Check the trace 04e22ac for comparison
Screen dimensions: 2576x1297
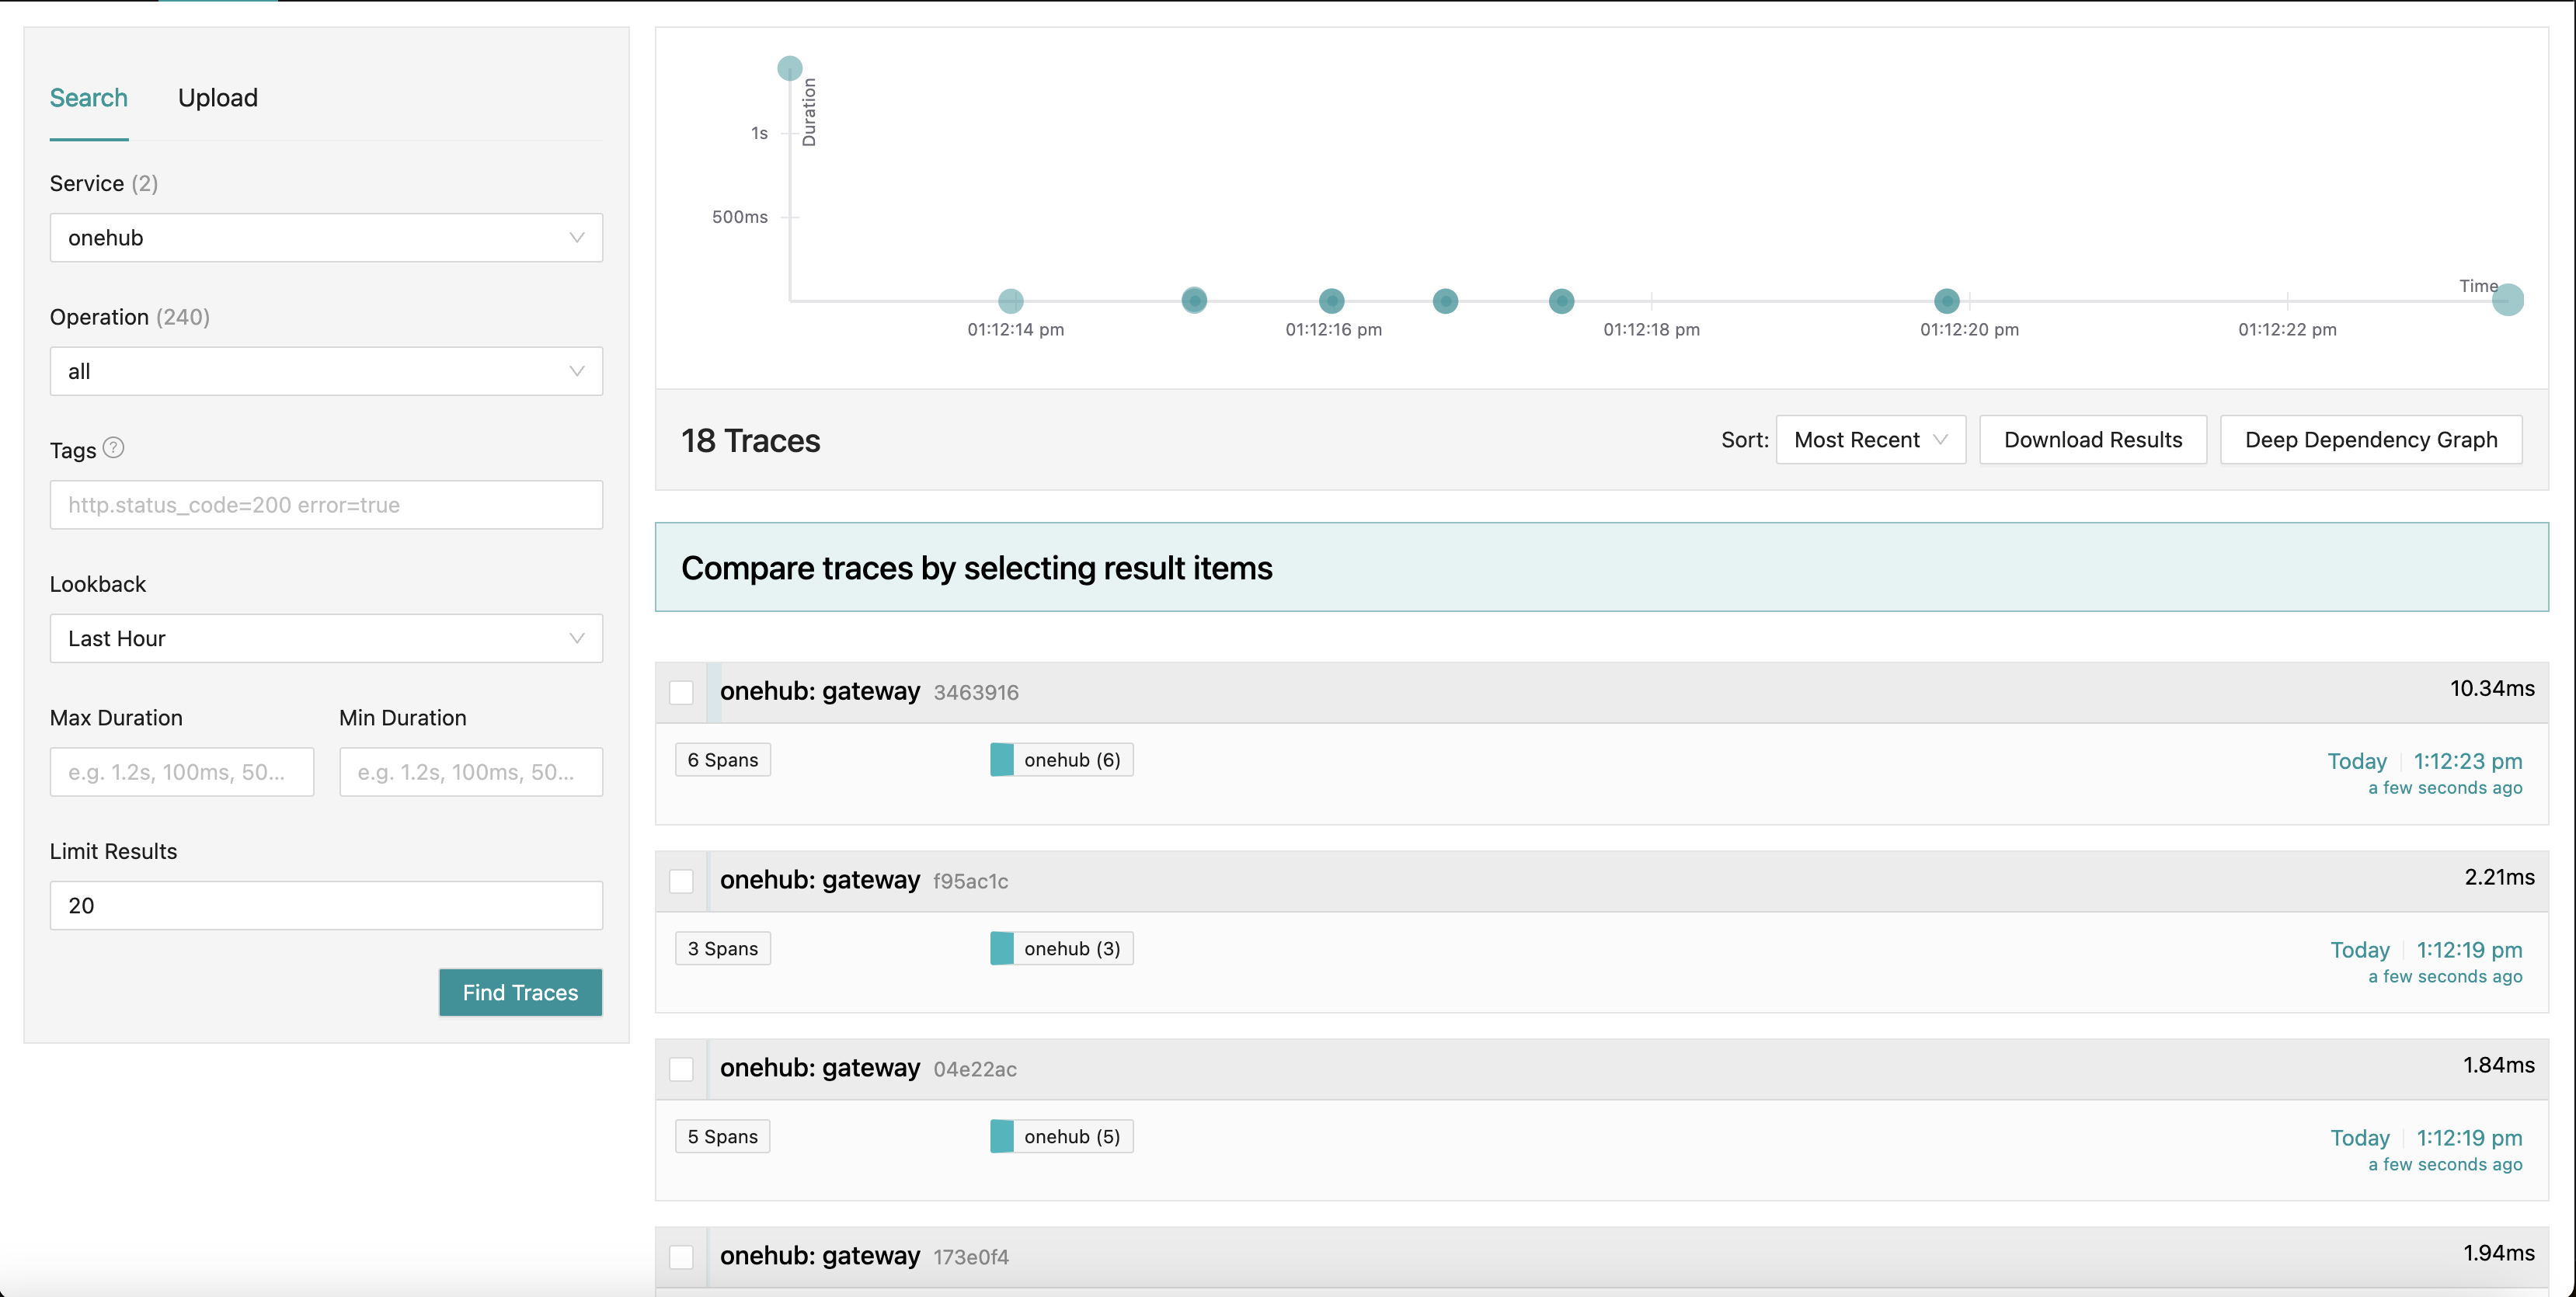pyautogui.click(x=682, y=1068)
